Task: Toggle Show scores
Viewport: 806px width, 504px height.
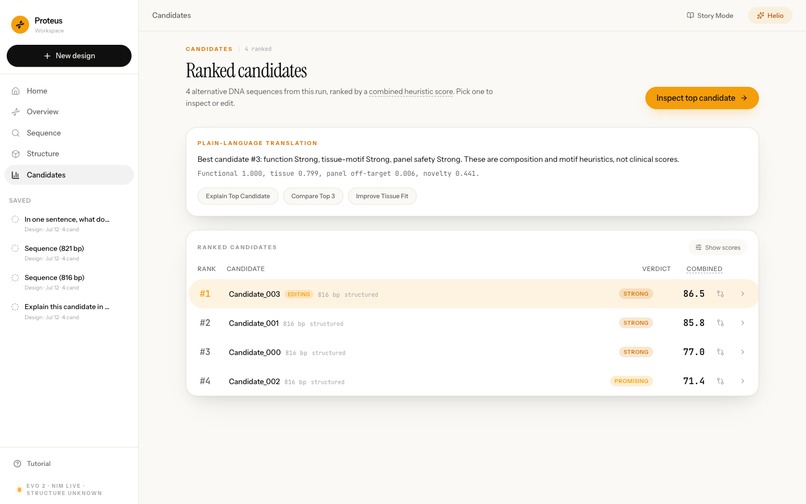Action: 718,247
